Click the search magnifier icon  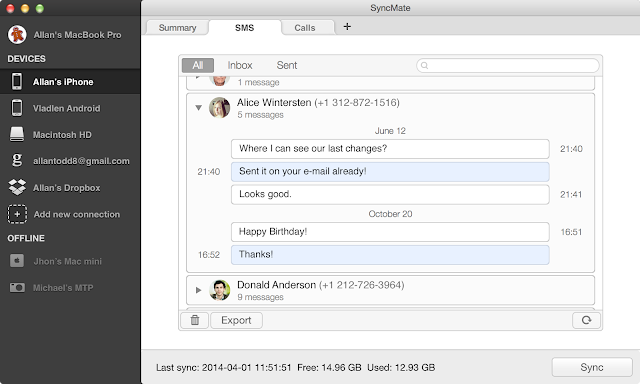point(424,65)
